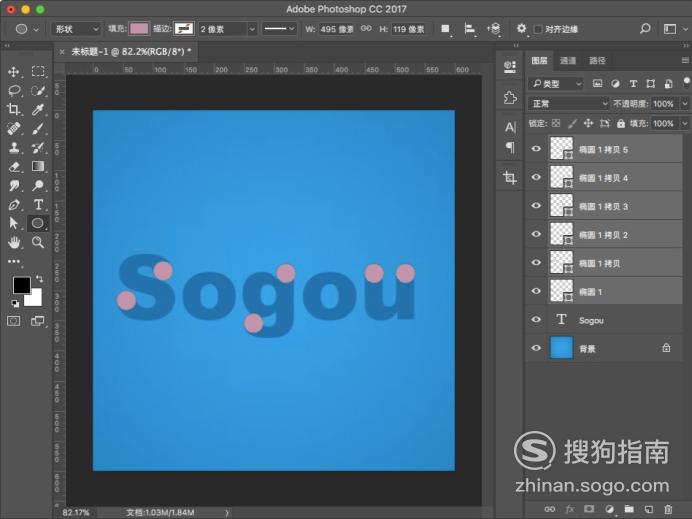692x519 pixels.
Task: Open the layers panel menu
Action: pyautogui.click(x=685, y=60)
